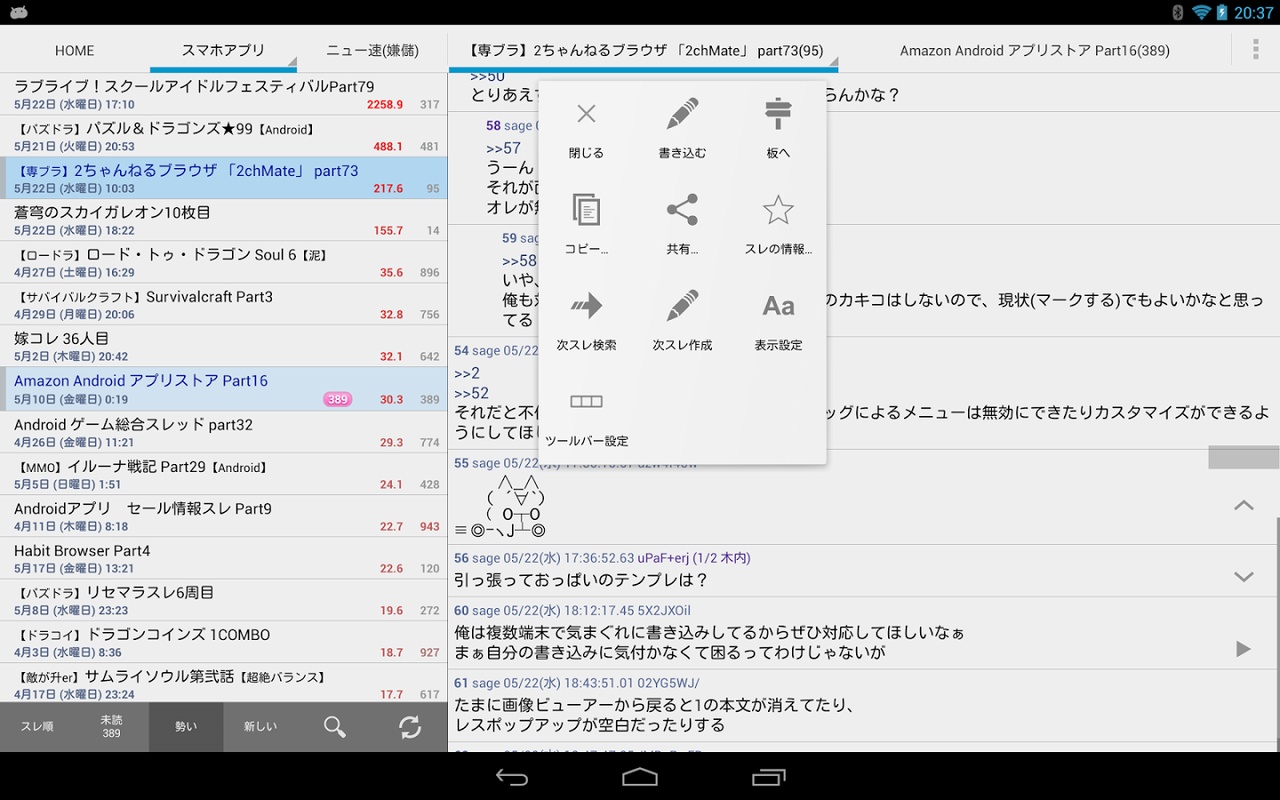This screenshot has width=1280, height=800.
Task: Open Androidアプリ セール情報スレ Part9
Action: point(224,516)
